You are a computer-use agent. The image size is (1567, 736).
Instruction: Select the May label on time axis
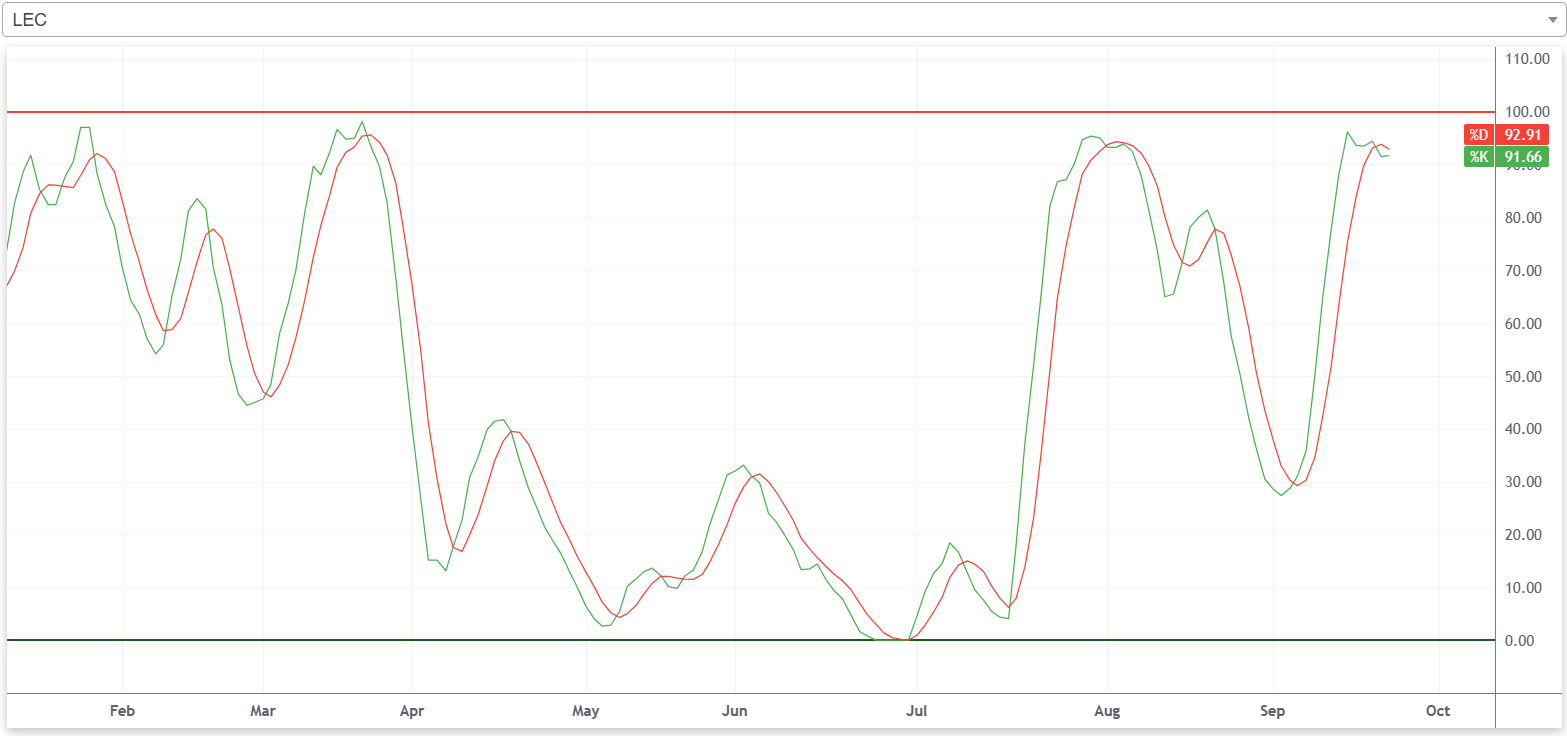(x=585, y=711)
